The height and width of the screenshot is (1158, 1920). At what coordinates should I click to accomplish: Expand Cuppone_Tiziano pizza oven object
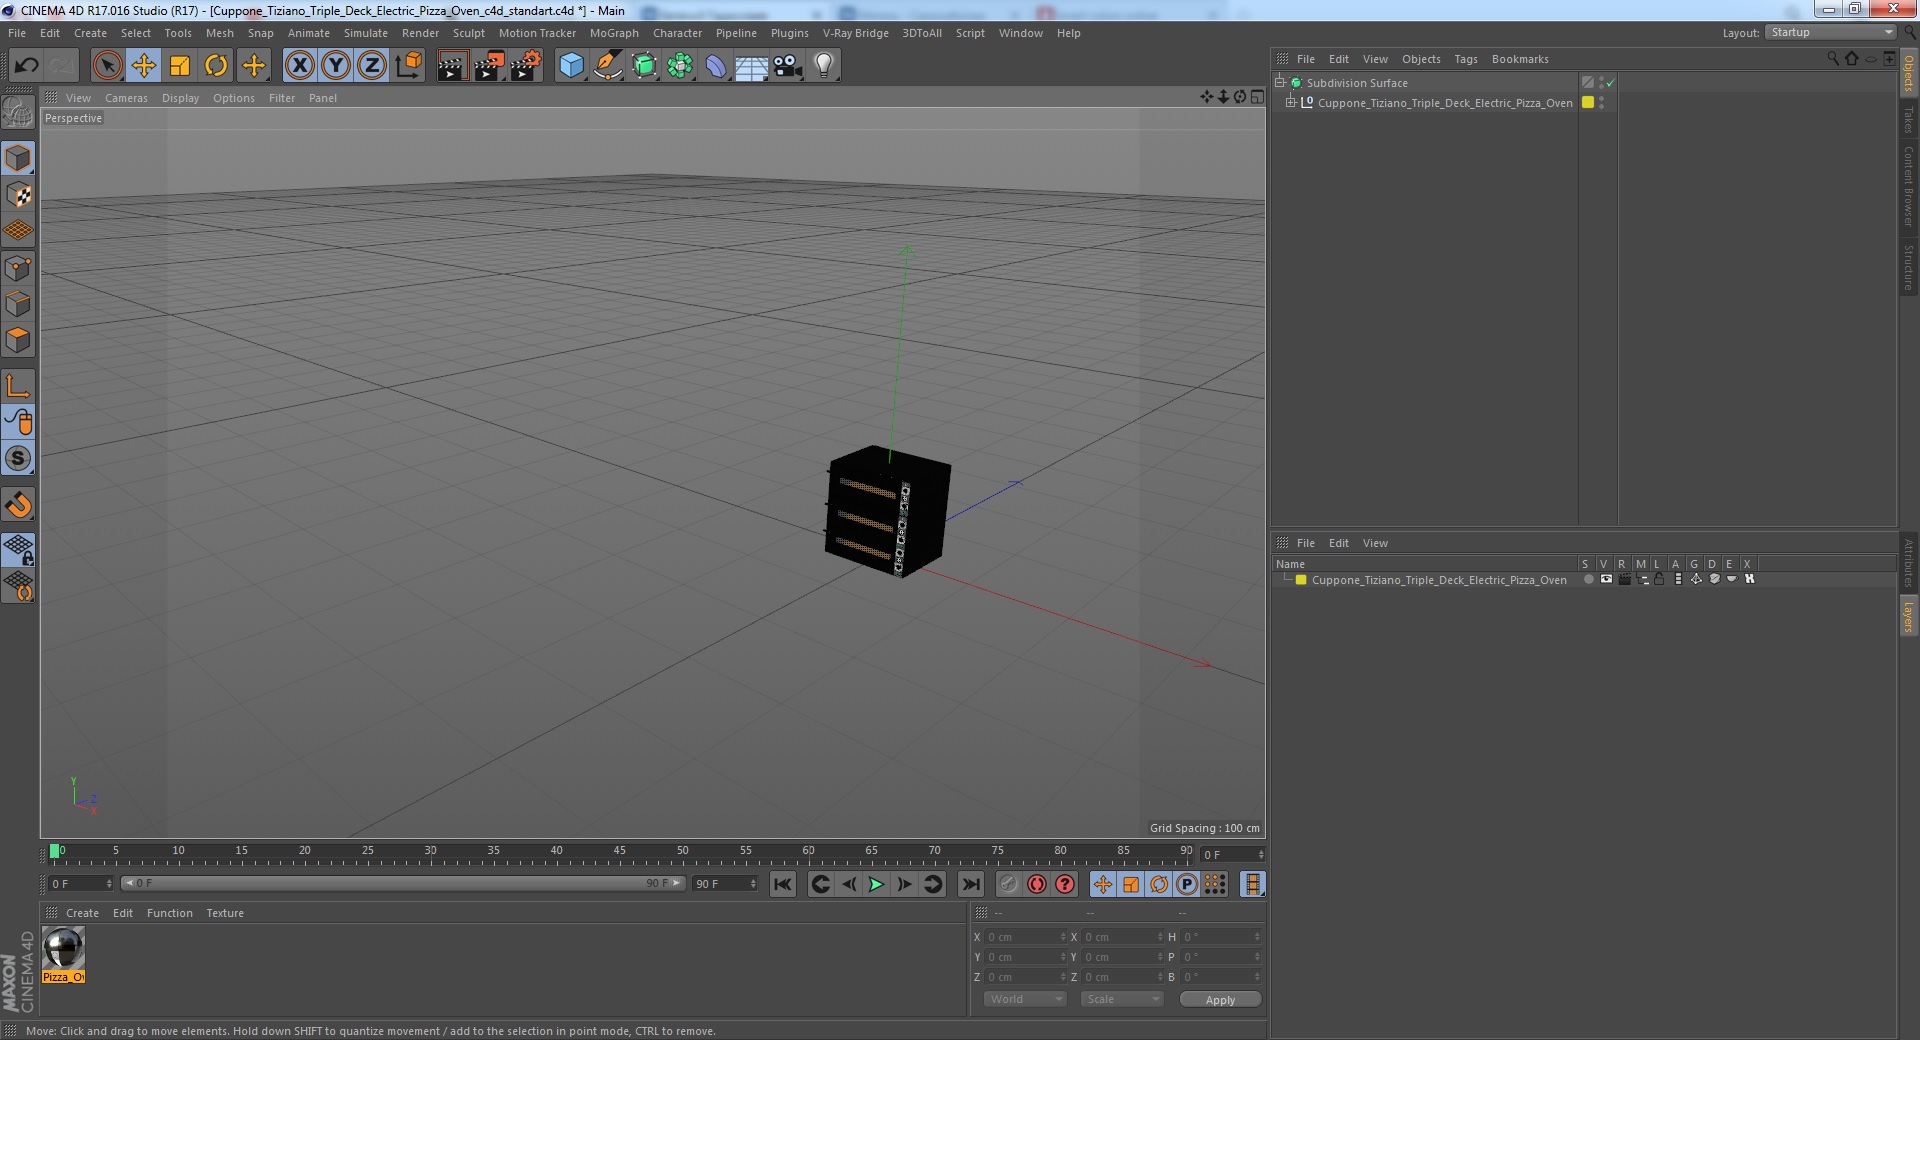(x=1290, y=103)
